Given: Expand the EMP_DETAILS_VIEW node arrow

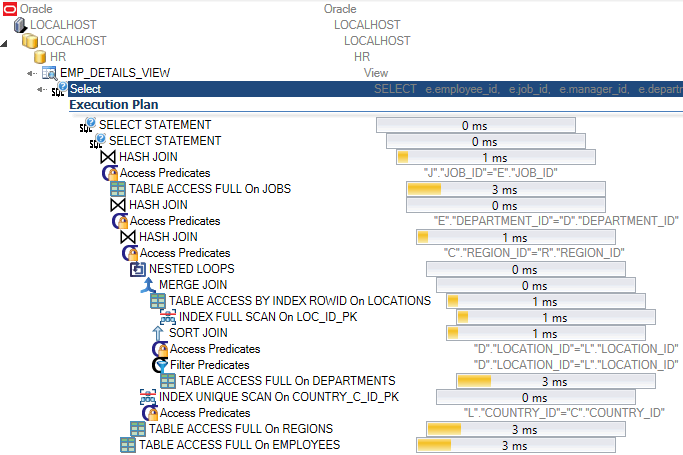Looking at the screenshot, I should (31, 73).
